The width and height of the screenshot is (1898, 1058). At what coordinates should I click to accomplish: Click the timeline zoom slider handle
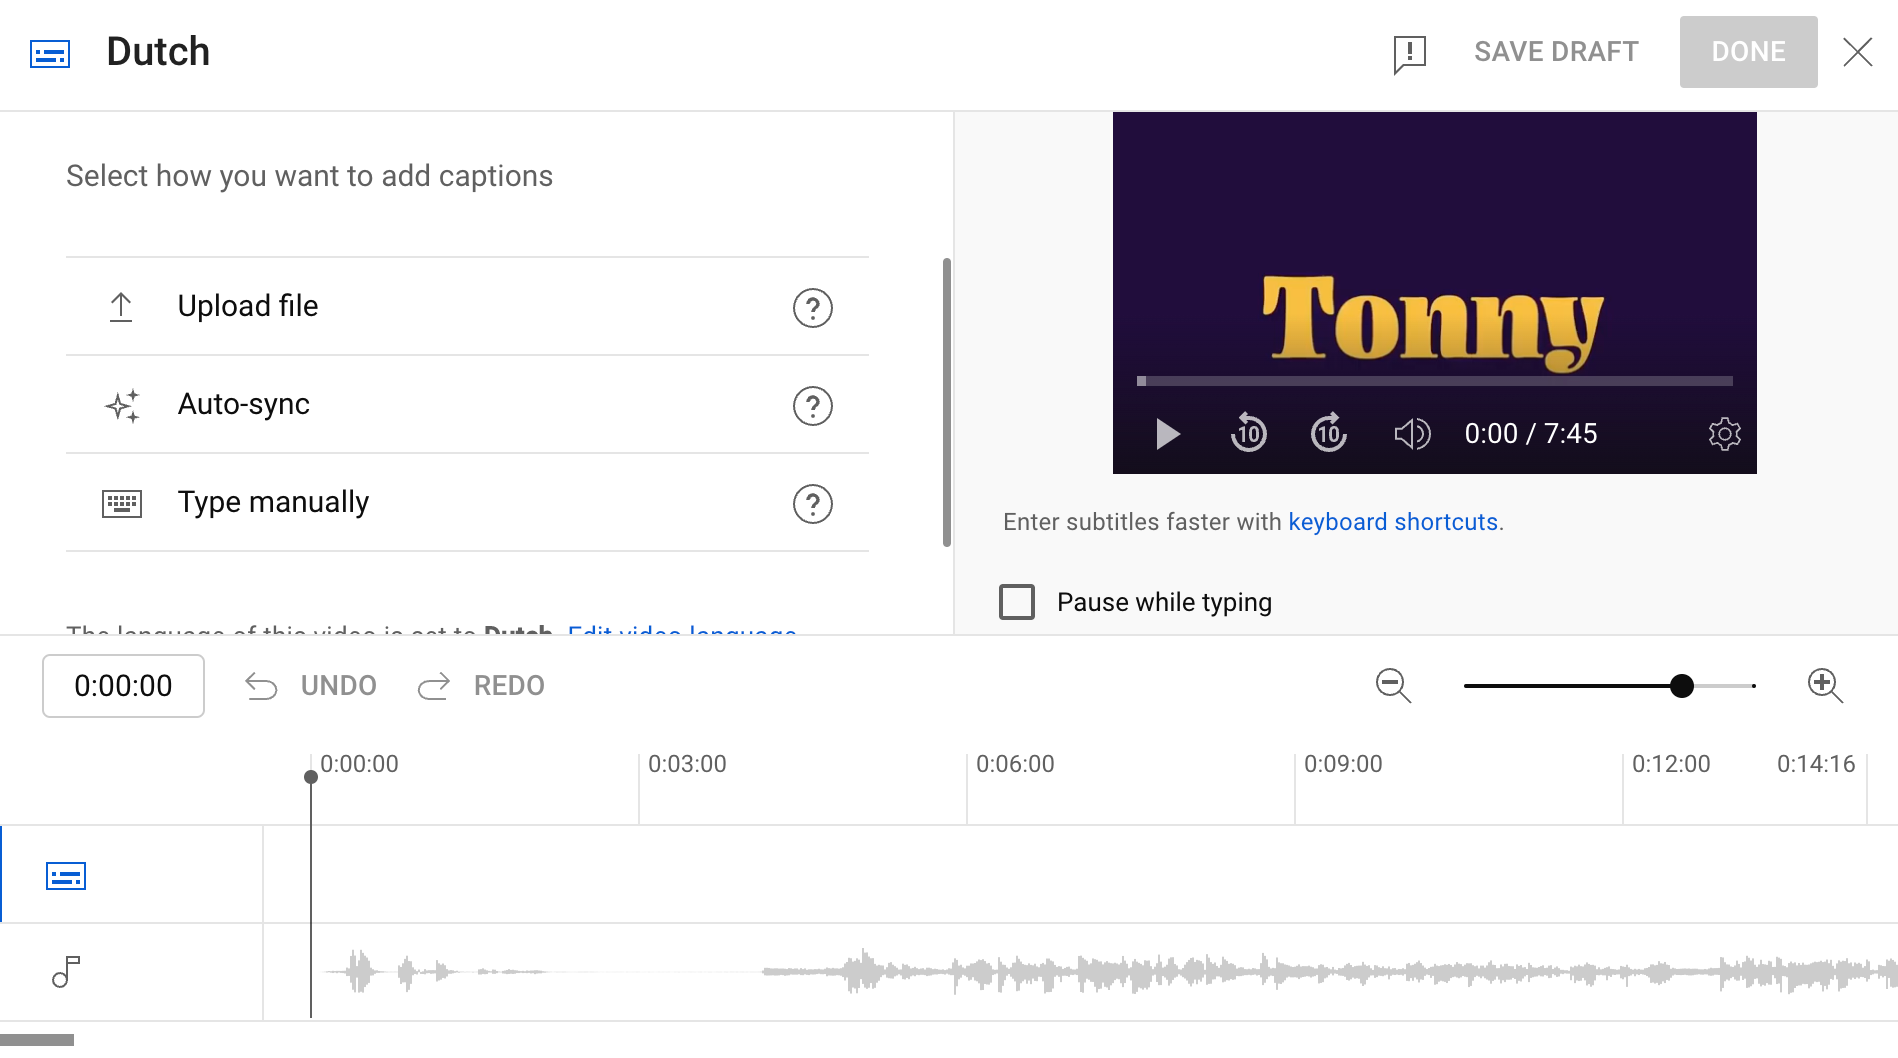tap(1682, 686)
